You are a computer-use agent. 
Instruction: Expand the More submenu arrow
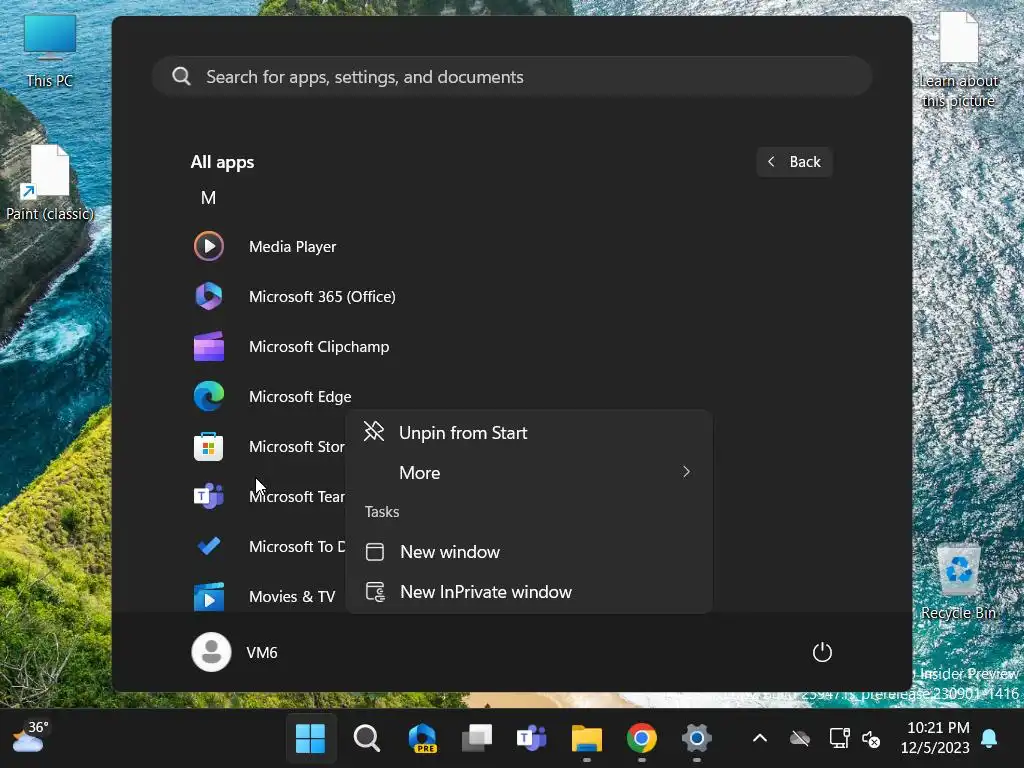tap(686, 472)
